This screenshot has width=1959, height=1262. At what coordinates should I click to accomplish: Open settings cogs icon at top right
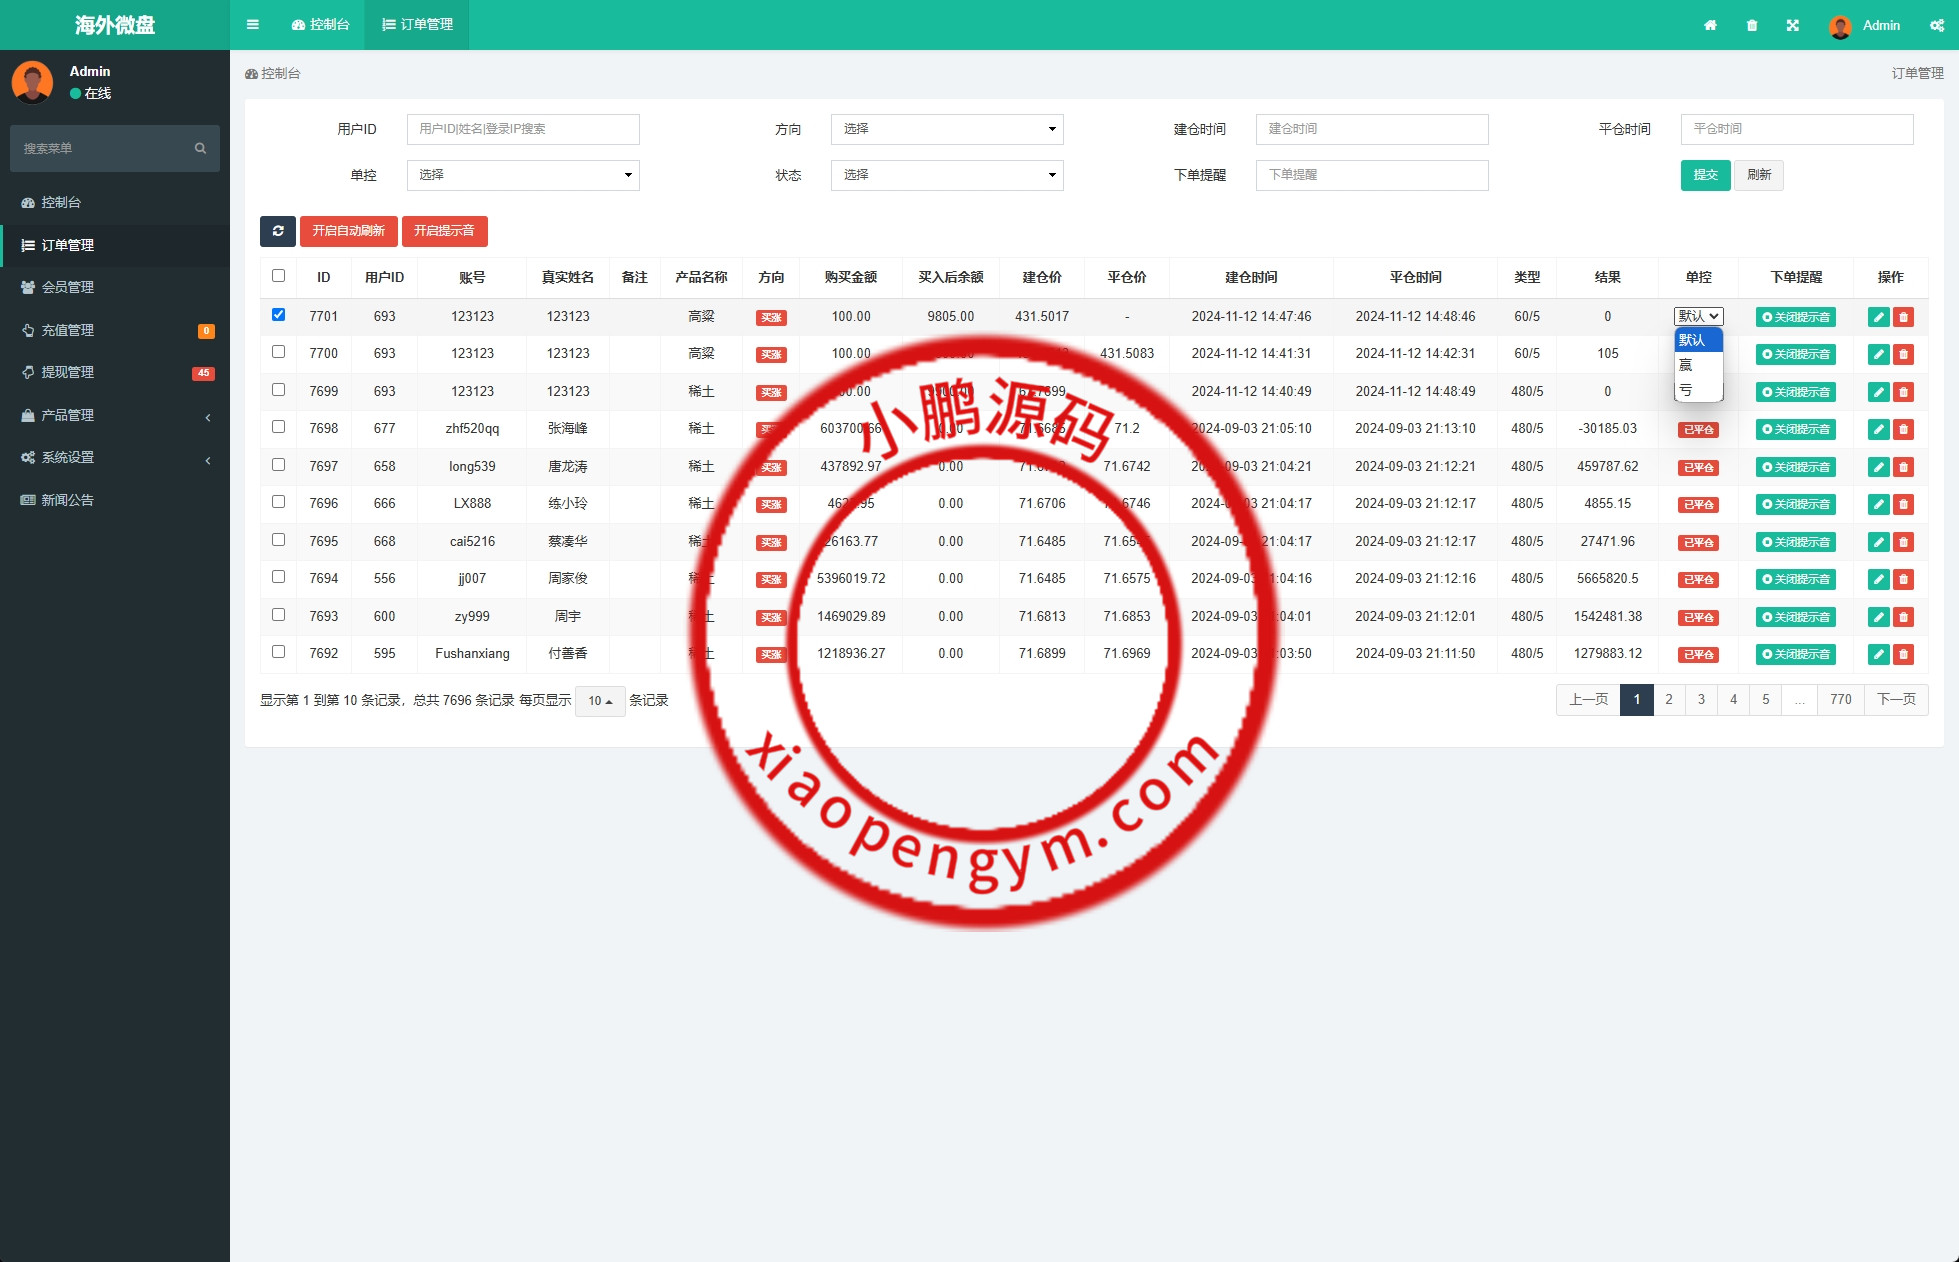1937,26
